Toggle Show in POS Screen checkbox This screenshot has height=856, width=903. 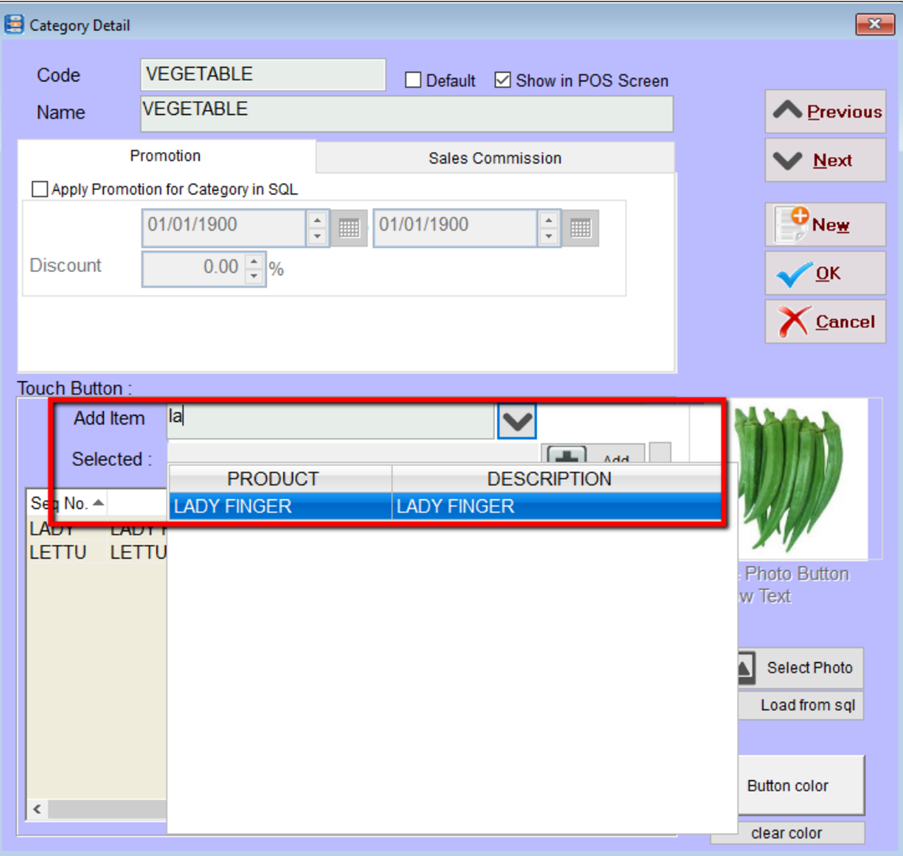pyautogui.click(x=503, y=81)
